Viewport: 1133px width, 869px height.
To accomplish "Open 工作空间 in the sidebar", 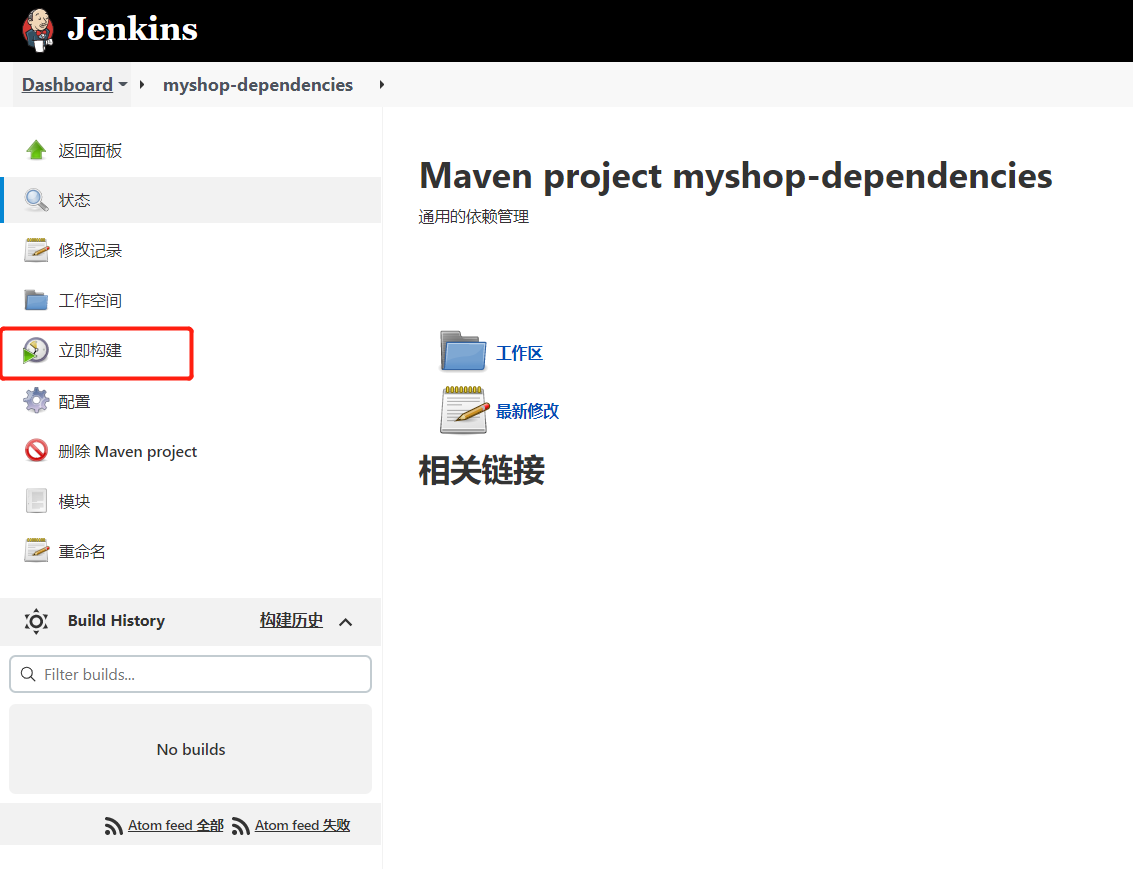I will pos(90,301).
